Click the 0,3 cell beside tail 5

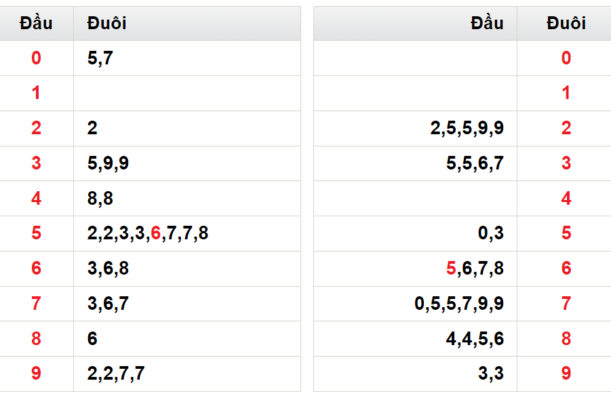415,233
